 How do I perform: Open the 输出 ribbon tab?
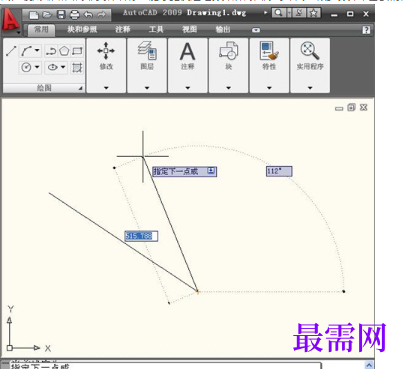pyautogui.click(x=223, y=29)
